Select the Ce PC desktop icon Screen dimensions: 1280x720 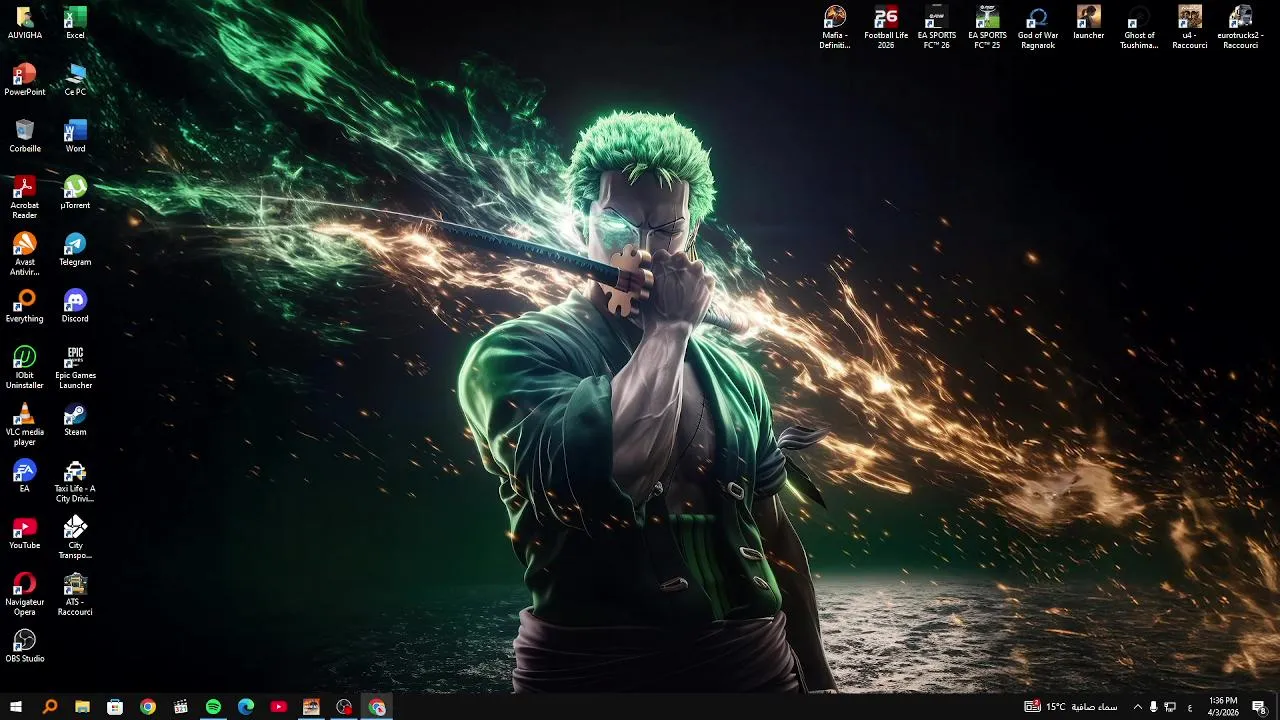pos(75,80)
